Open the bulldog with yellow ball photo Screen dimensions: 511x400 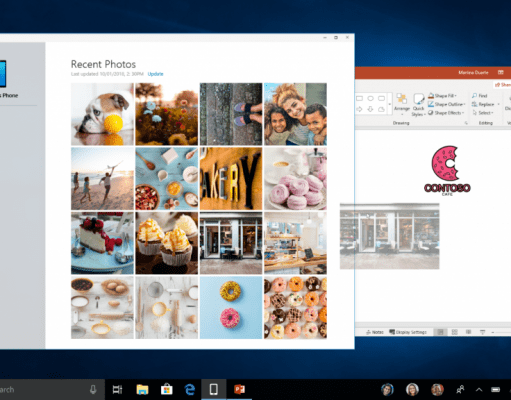102,114
